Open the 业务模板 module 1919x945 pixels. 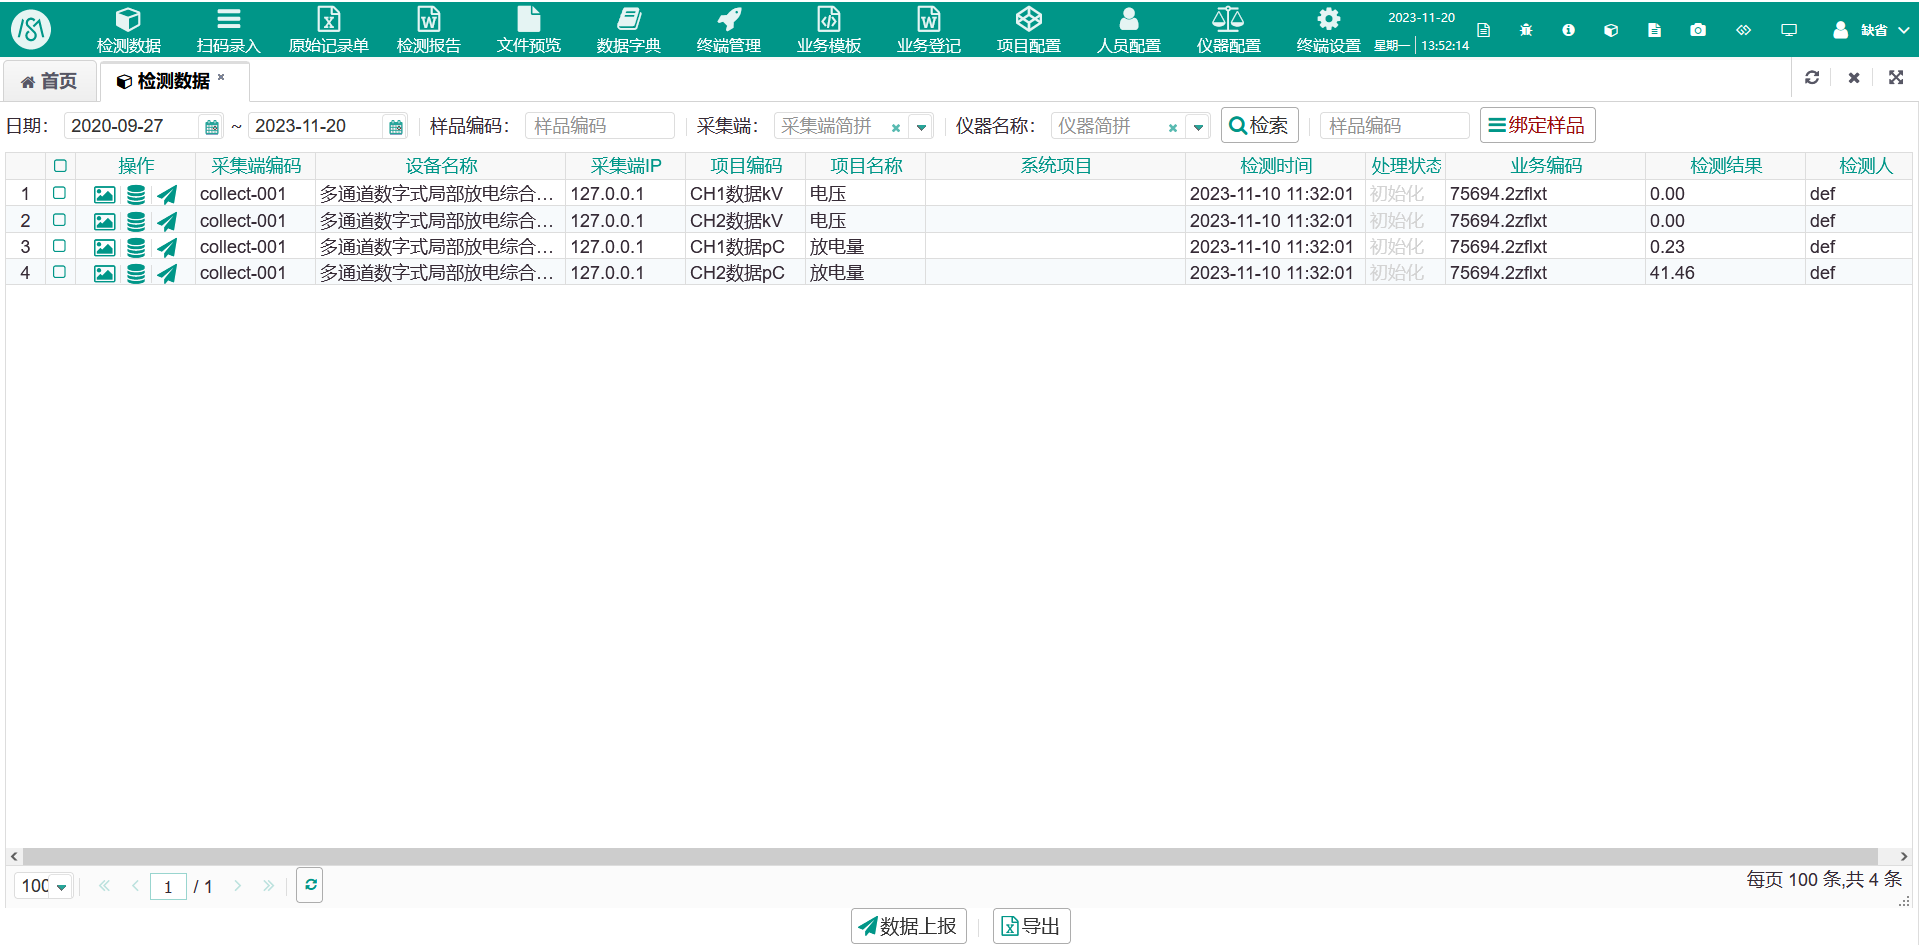828,30
